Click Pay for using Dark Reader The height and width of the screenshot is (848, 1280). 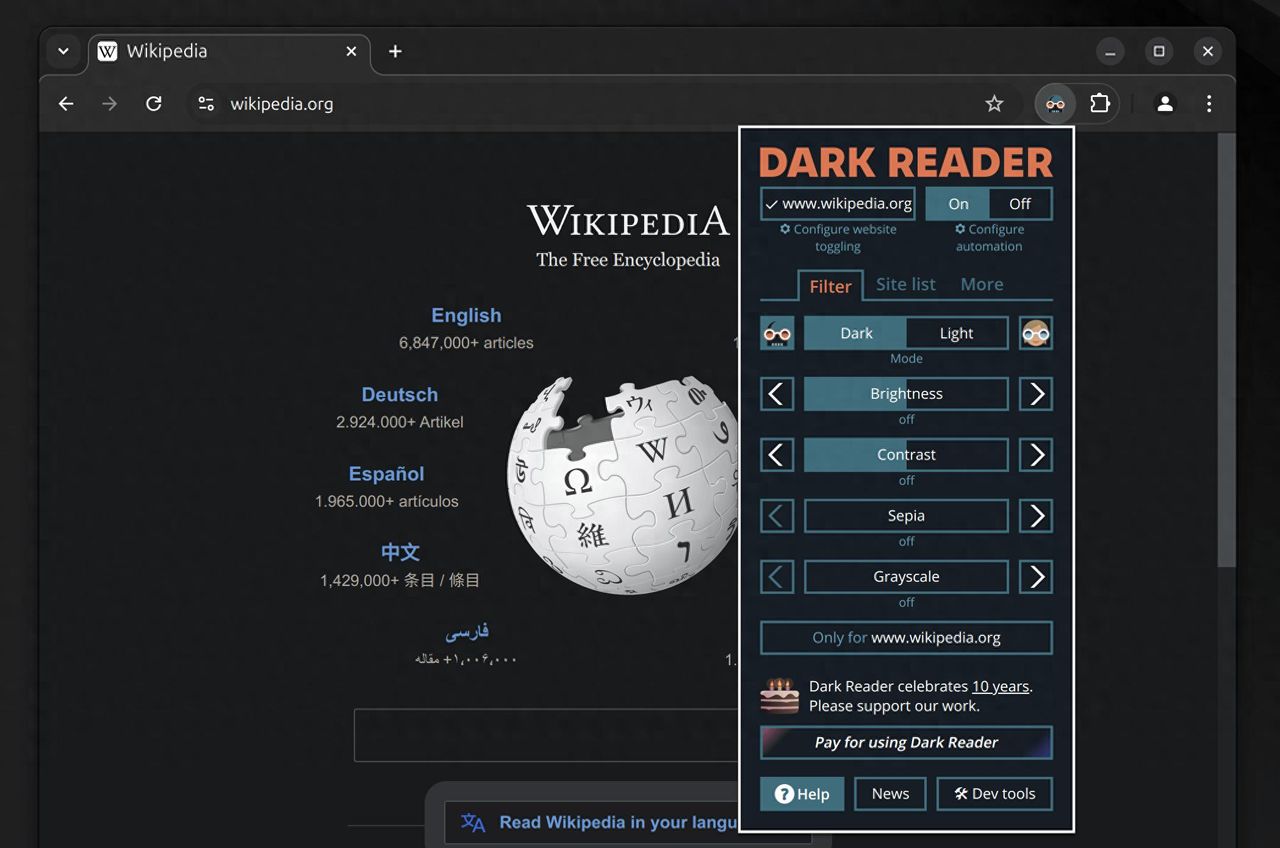[906, 743]
